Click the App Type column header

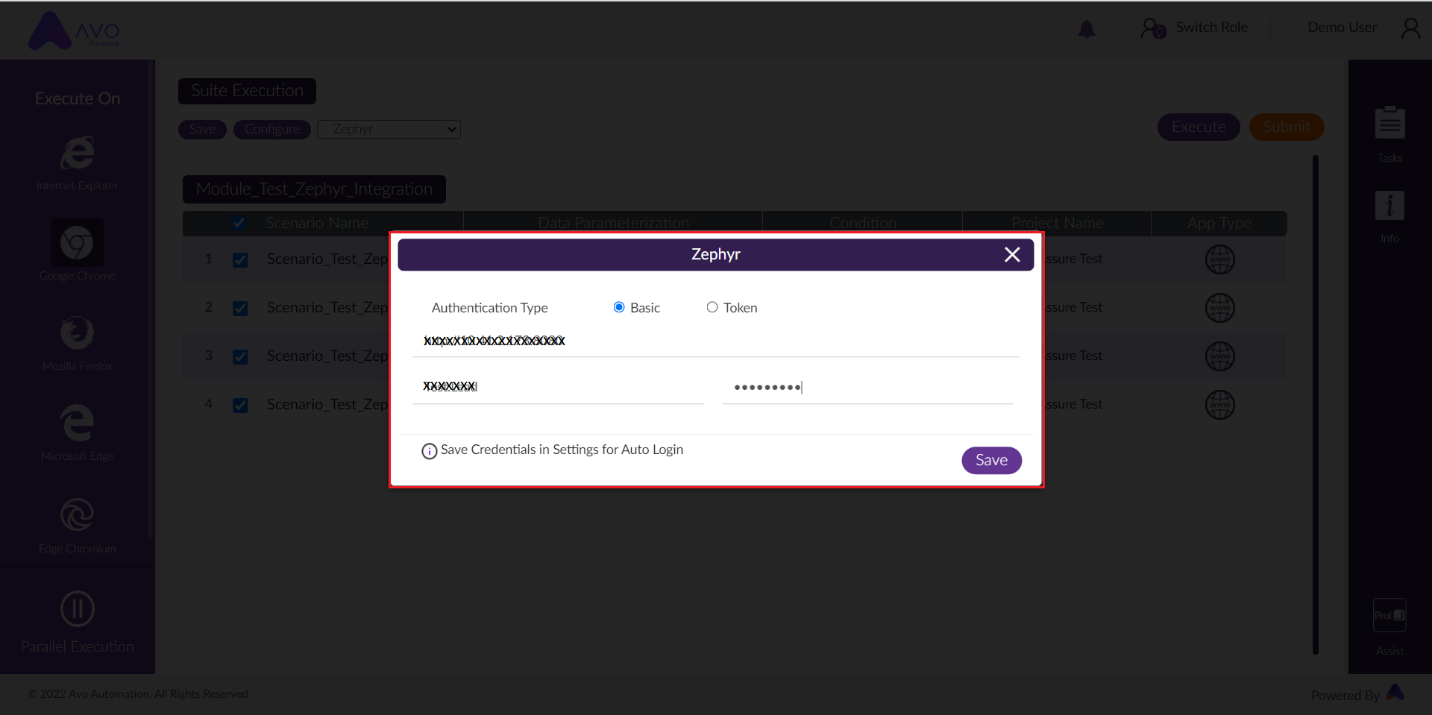pos(1219,223)
